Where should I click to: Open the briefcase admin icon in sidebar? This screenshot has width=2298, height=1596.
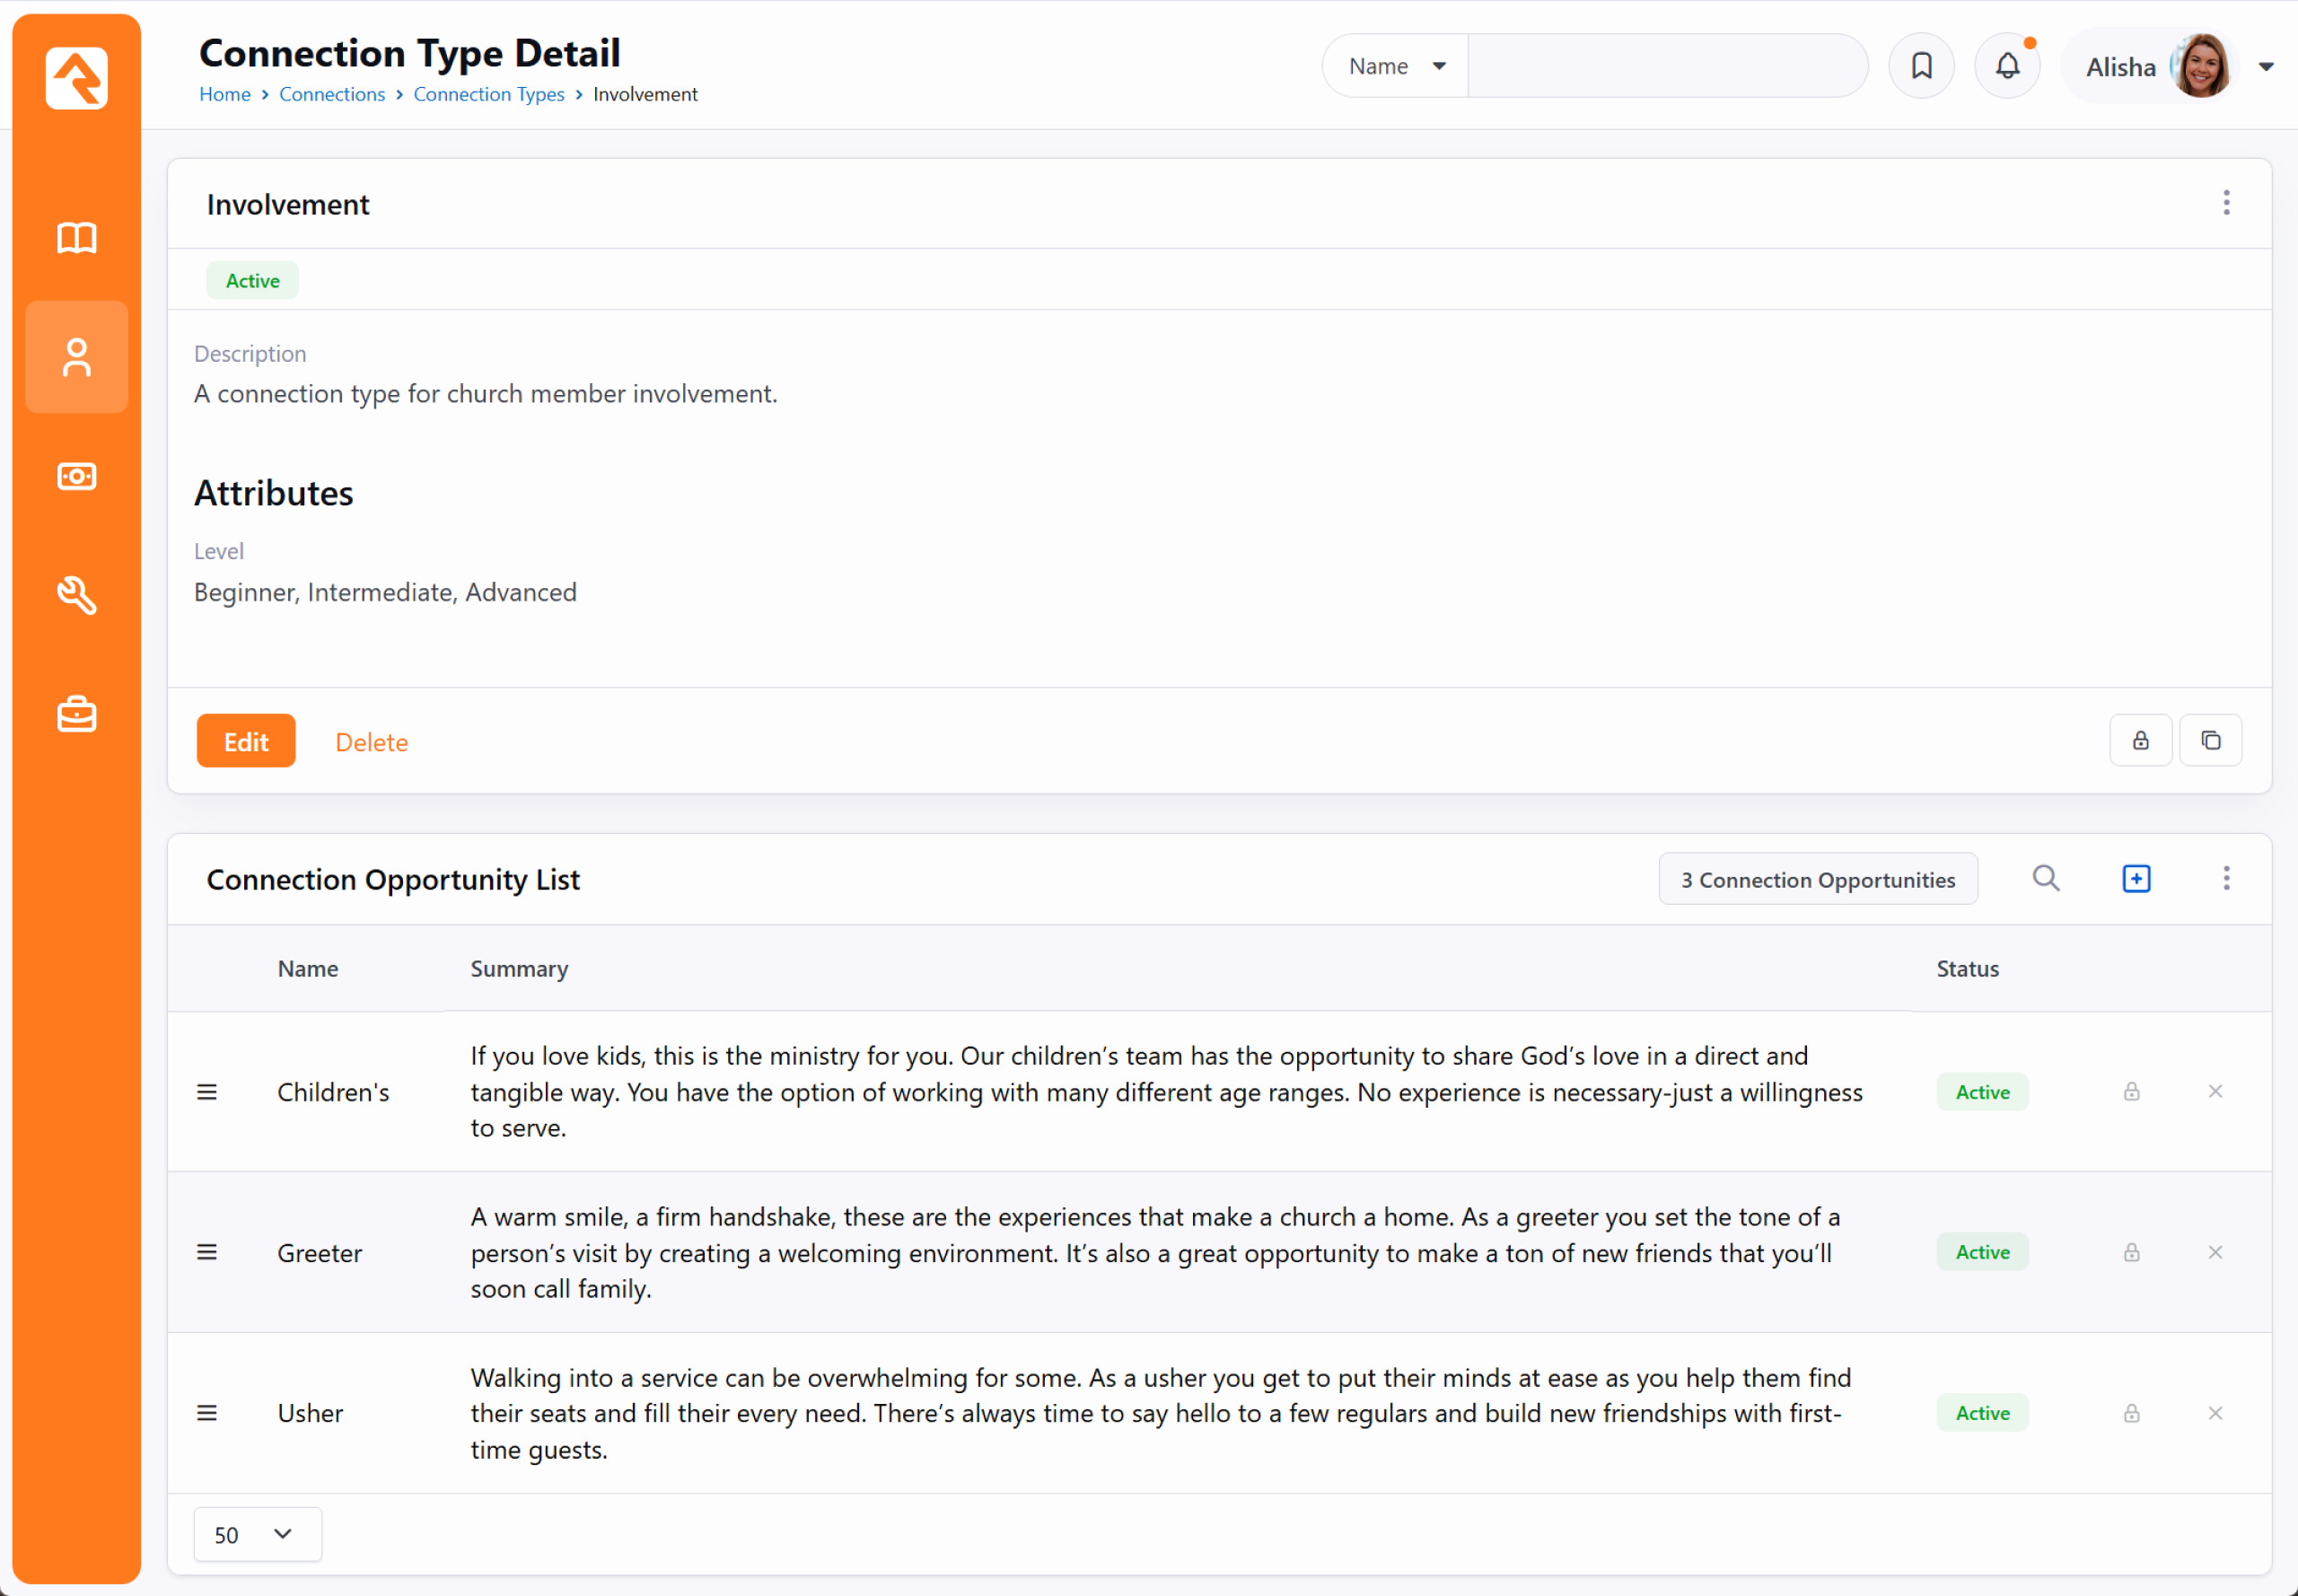click(76, 714)
